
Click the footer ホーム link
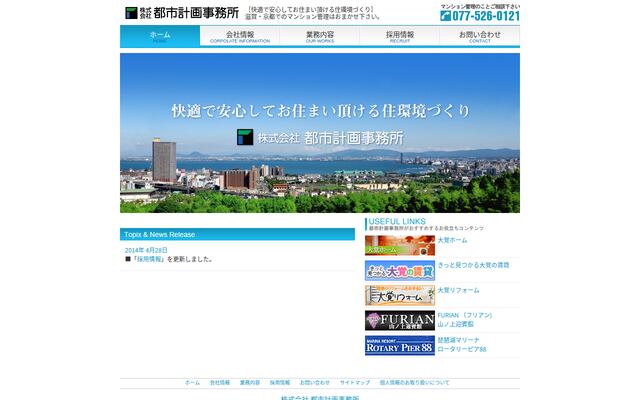click(x=192, y=383)
